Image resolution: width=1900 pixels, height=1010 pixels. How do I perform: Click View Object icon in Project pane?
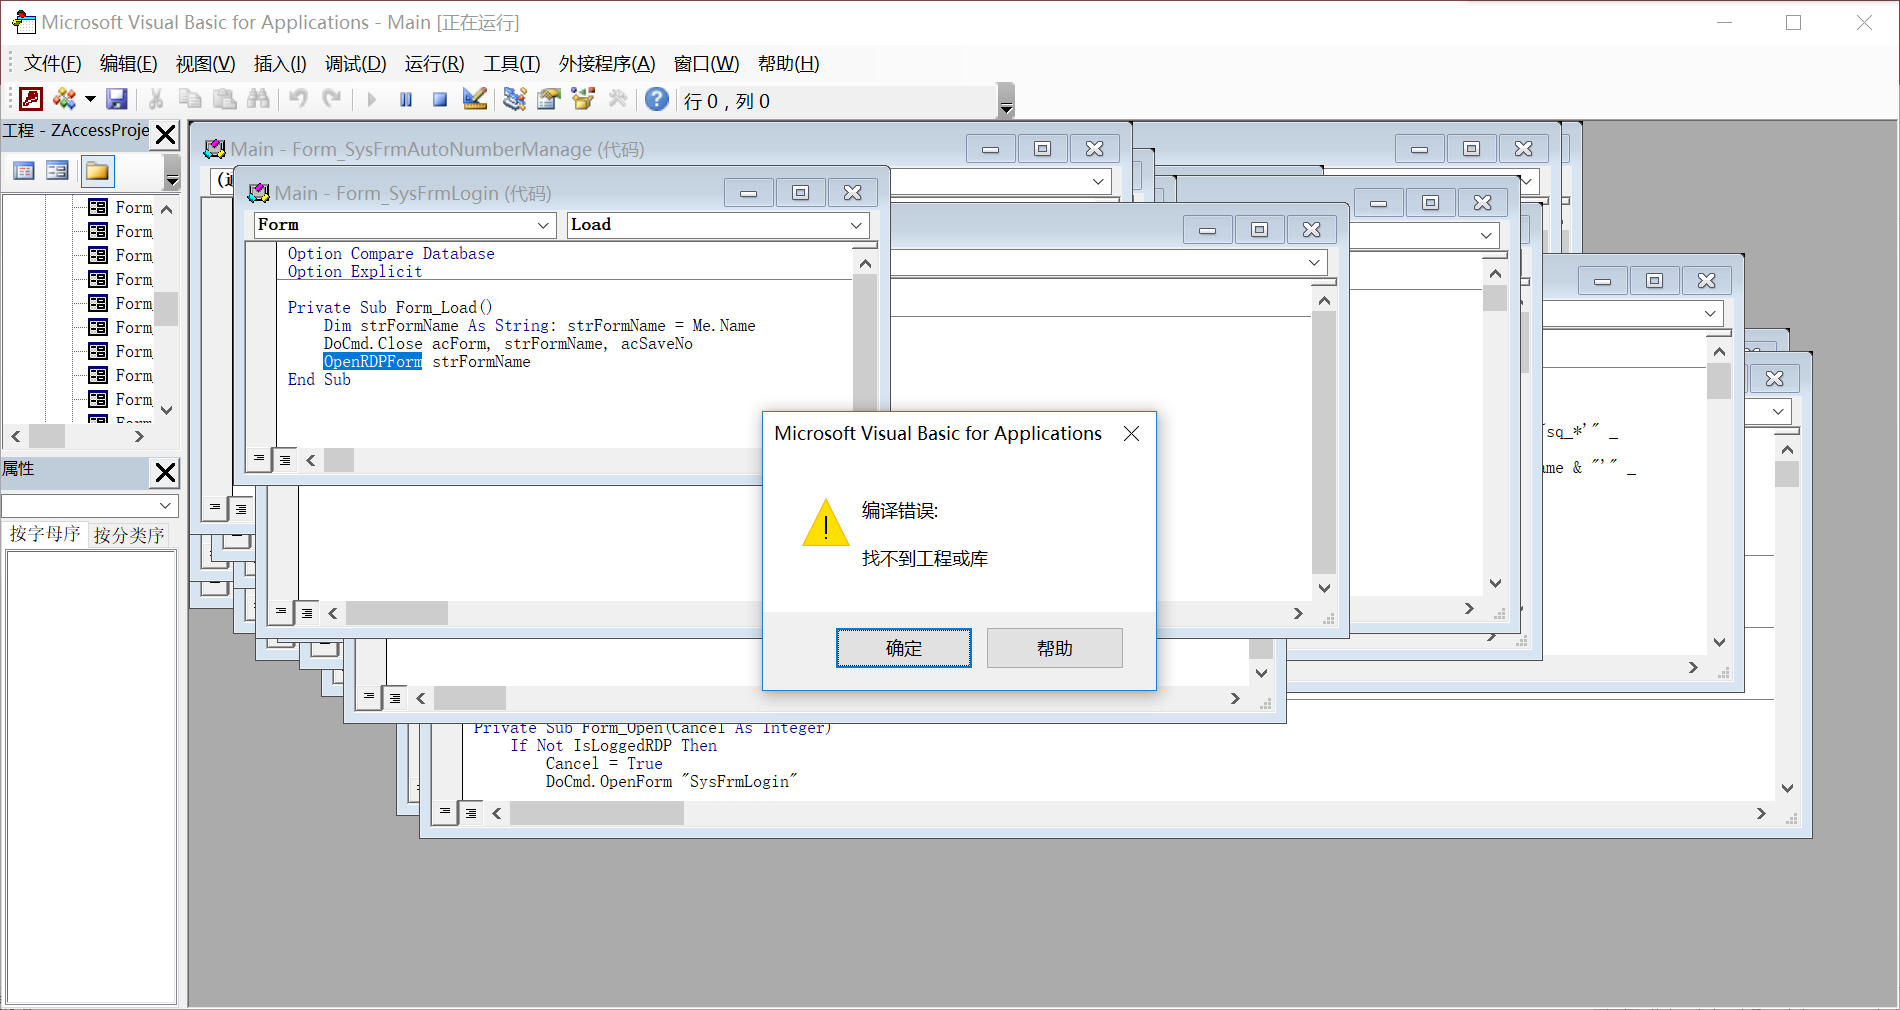(58, 171)
